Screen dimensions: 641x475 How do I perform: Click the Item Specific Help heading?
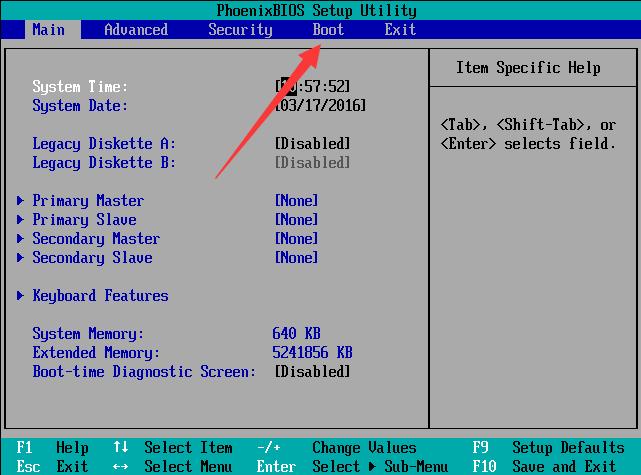(x=528, y=68)
